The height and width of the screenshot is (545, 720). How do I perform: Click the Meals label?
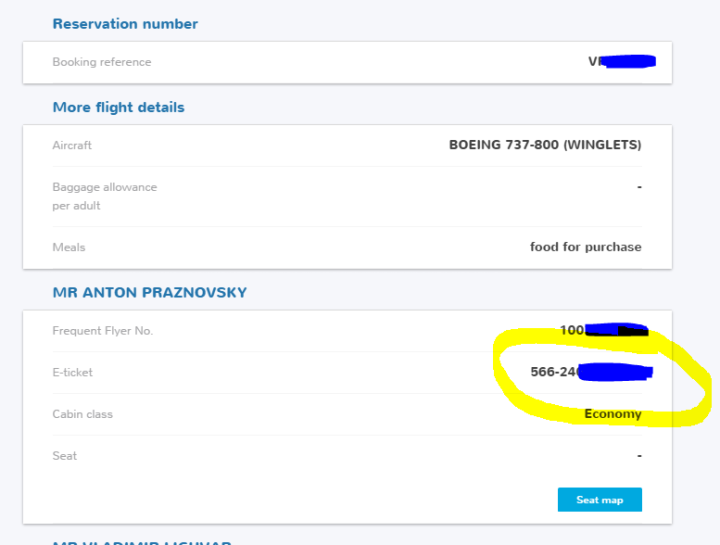[69, 247]
